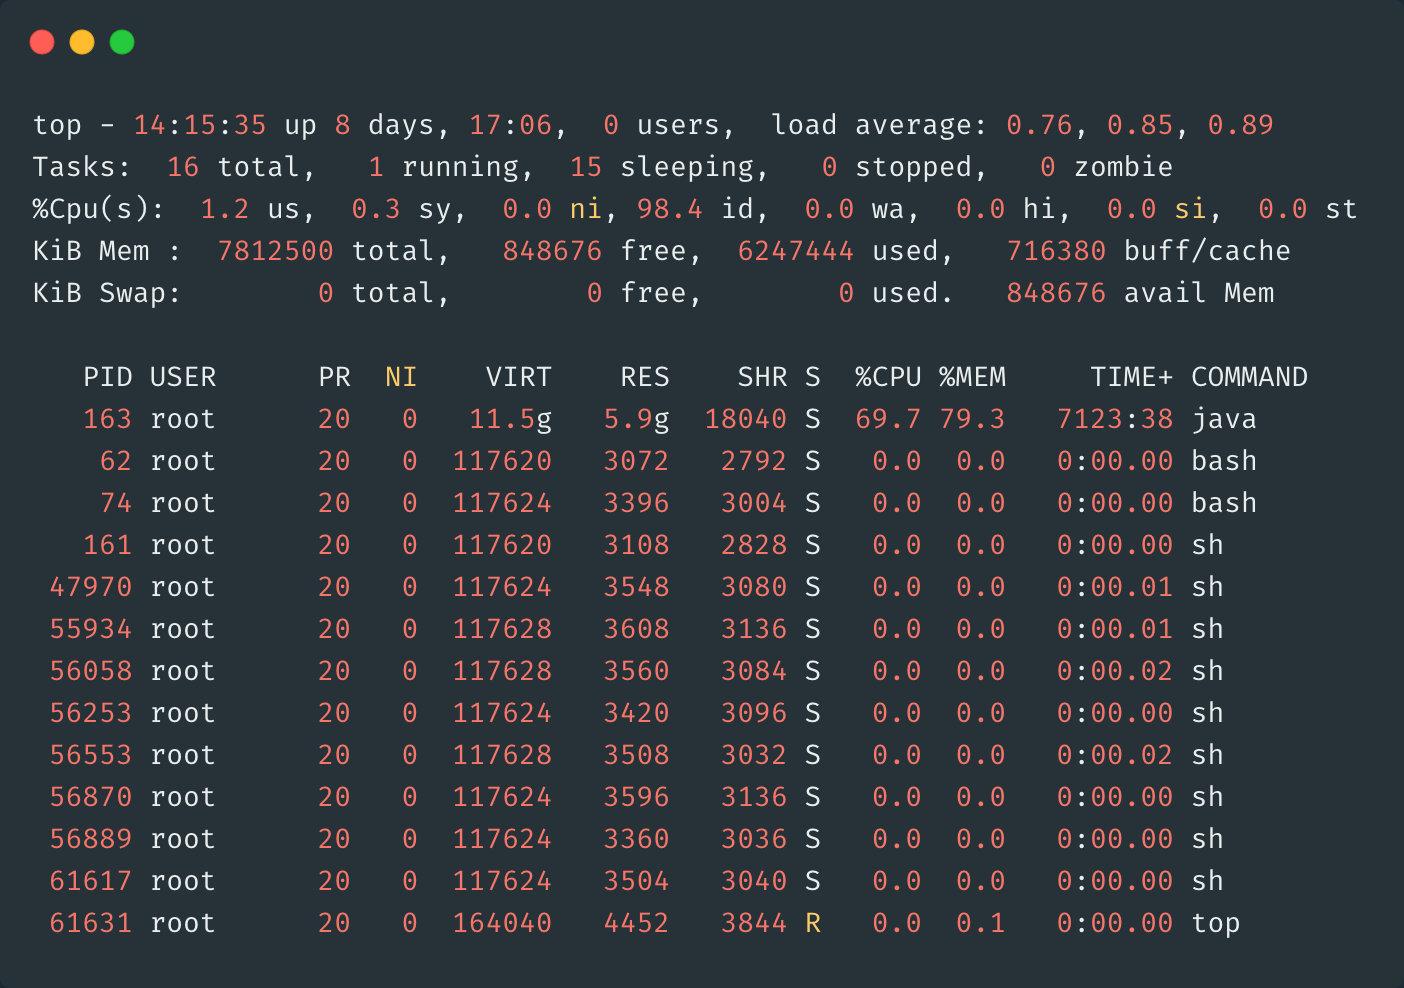This screenshot has height=988, width=1404.
Task: Click the 164040 VIRT value
Action: pos(502,923)
